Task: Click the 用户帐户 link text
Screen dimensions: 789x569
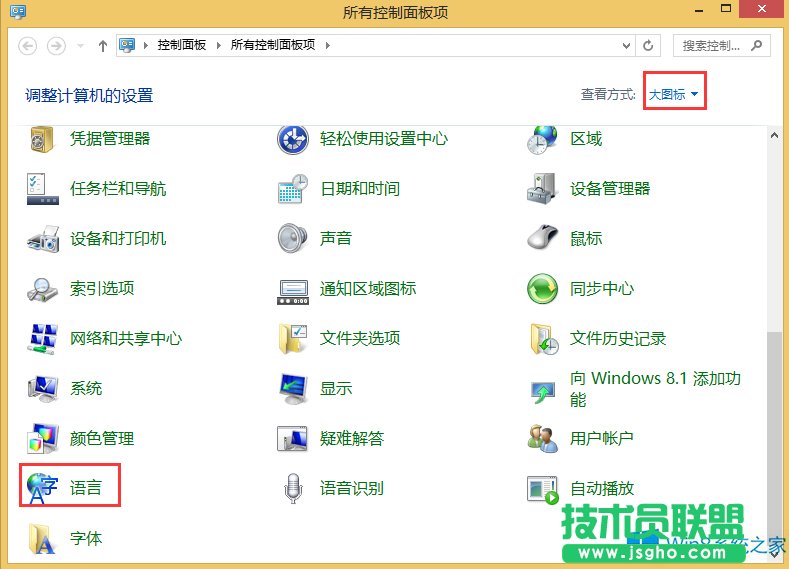Action: [602, 438]
